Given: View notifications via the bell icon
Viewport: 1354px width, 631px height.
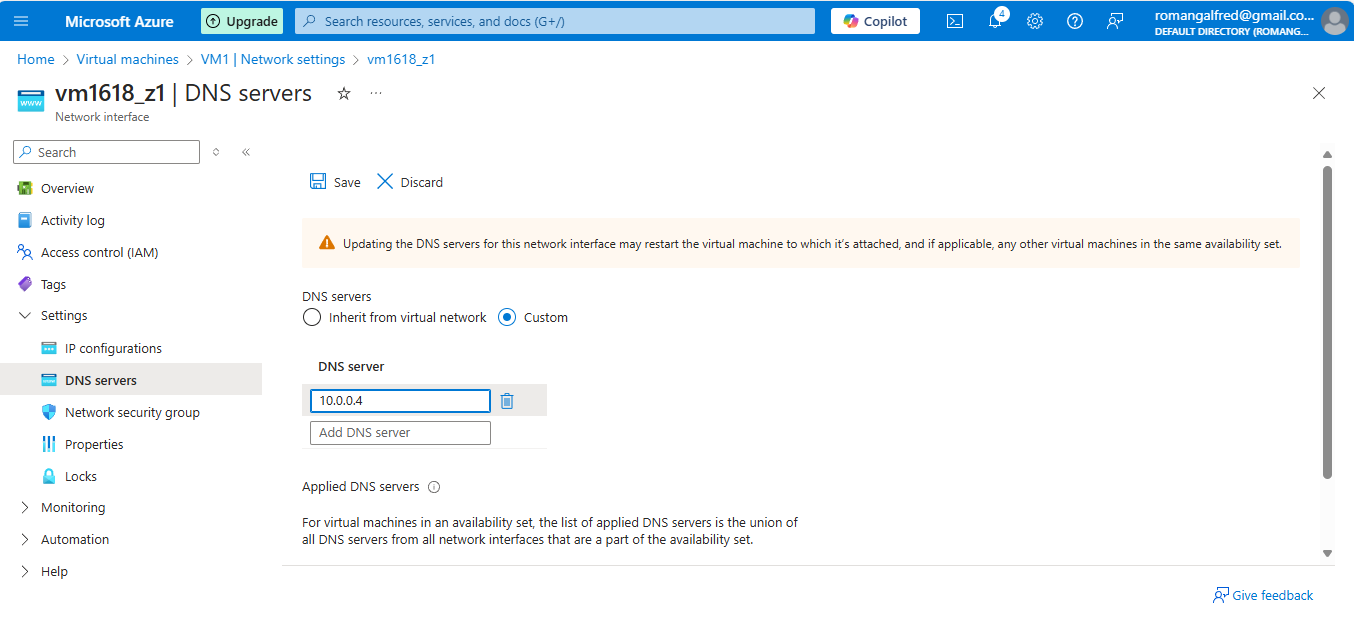Looking at the screenshot, I should (994, 20).
